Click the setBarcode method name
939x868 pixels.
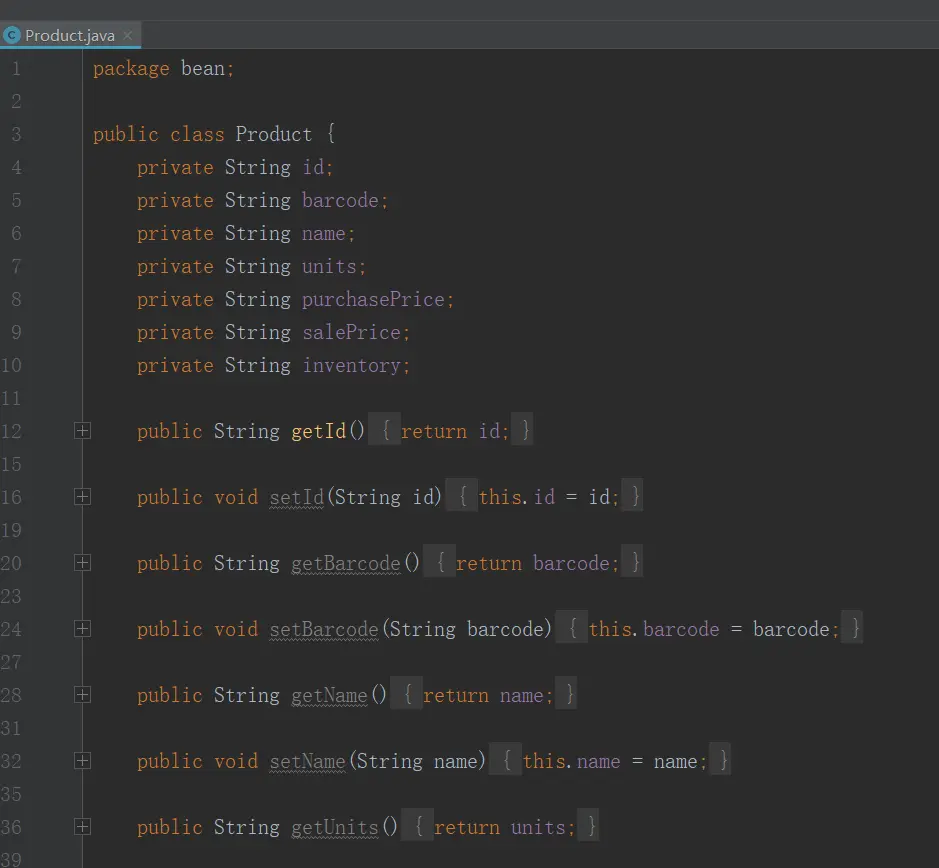click(324, 629)
